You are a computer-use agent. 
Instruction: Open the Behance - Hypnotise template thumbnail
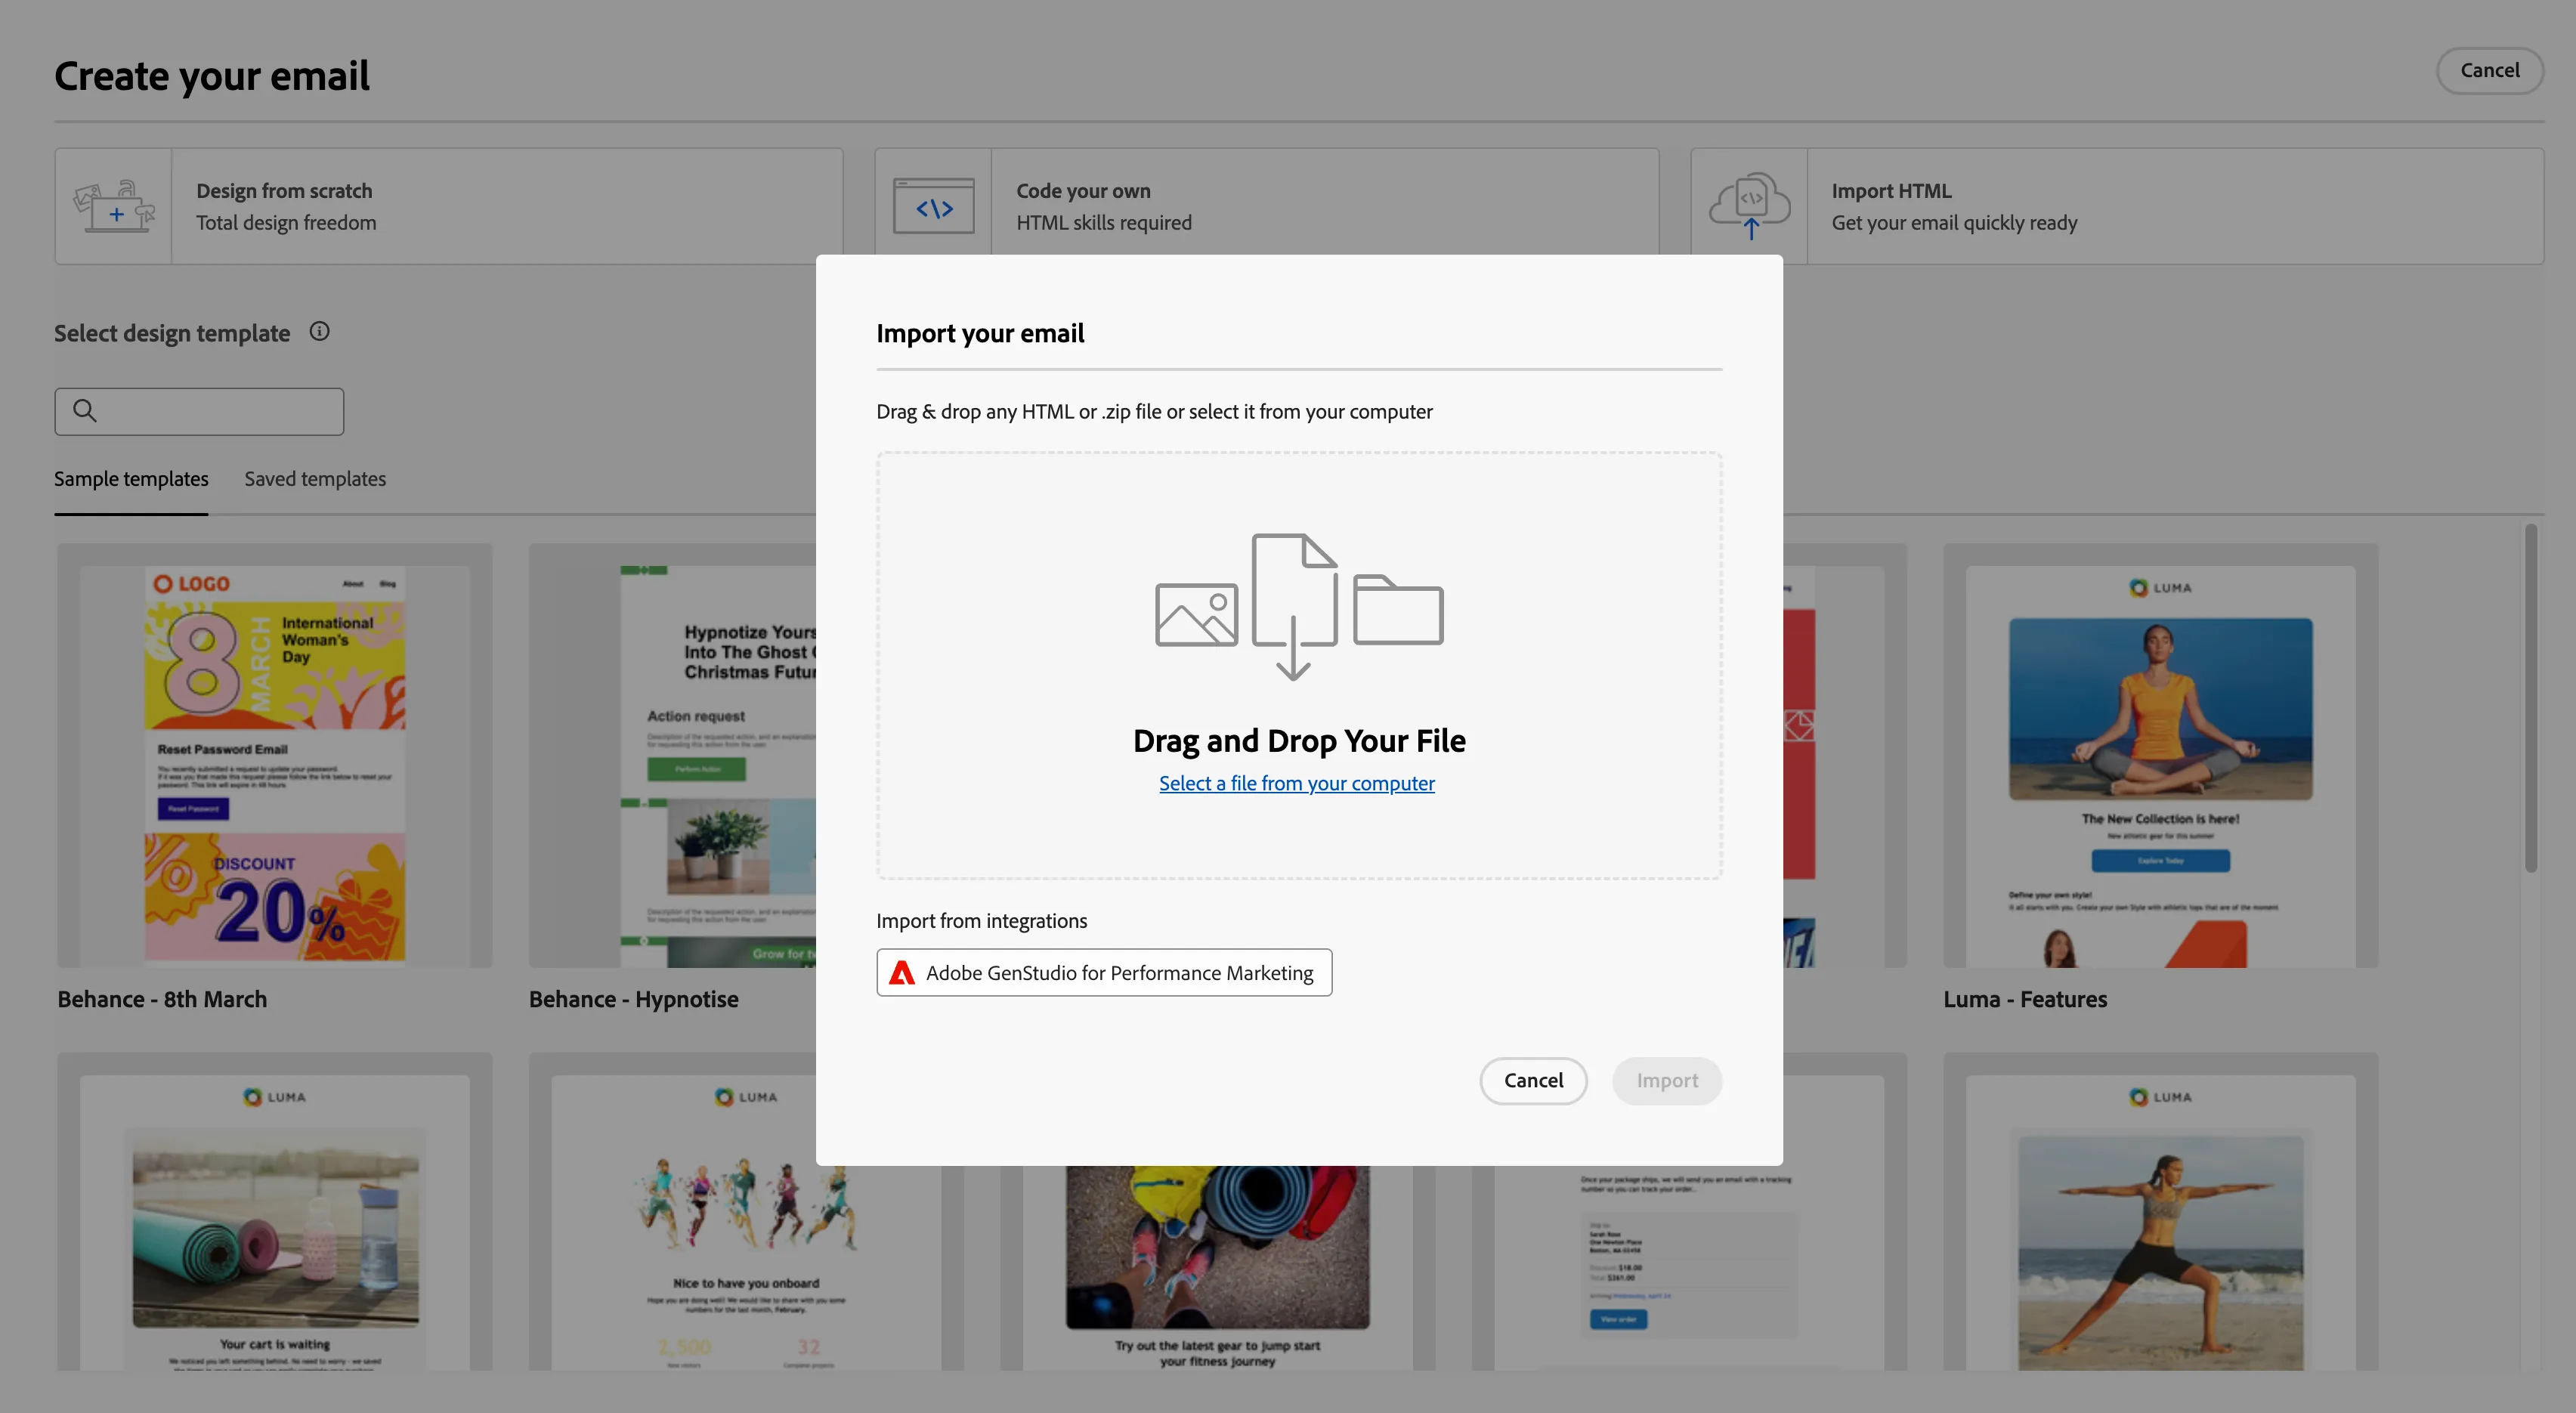pos(672,755)
